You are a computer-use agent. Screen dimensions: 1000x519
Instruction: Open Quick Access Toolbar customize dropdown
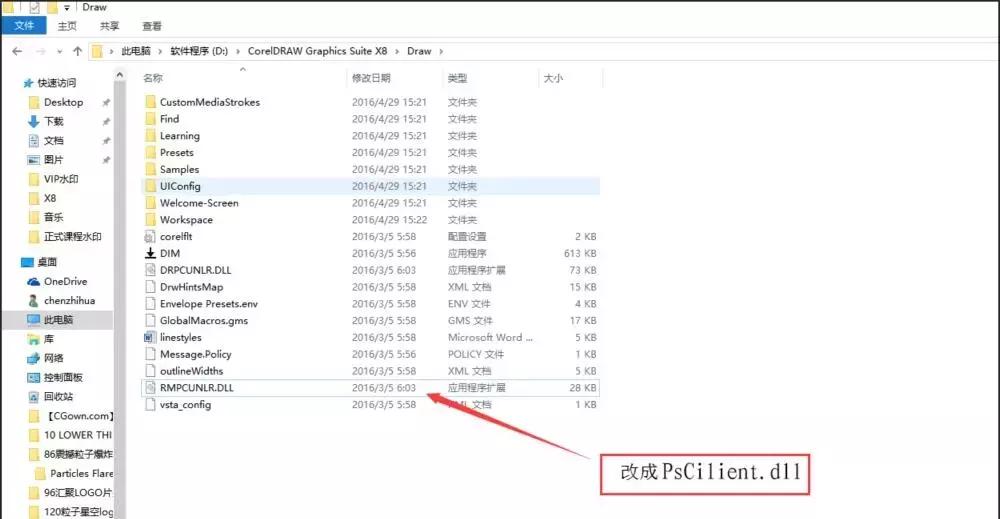click(66, 8)
